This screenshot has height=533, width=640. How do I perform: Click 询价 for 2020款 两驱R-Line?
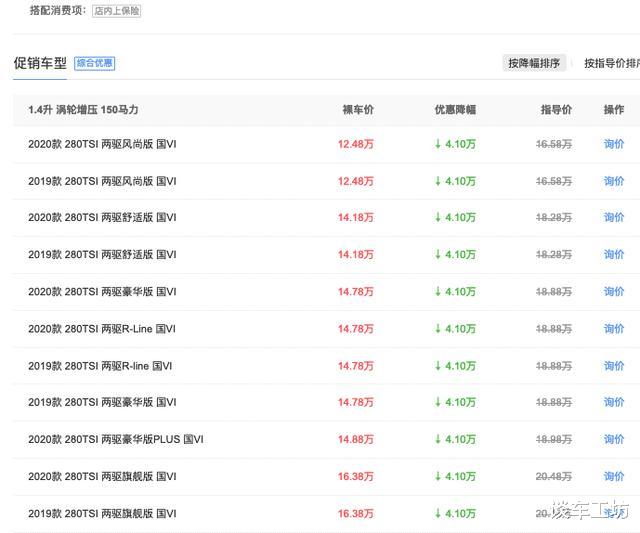pos(614,329)
